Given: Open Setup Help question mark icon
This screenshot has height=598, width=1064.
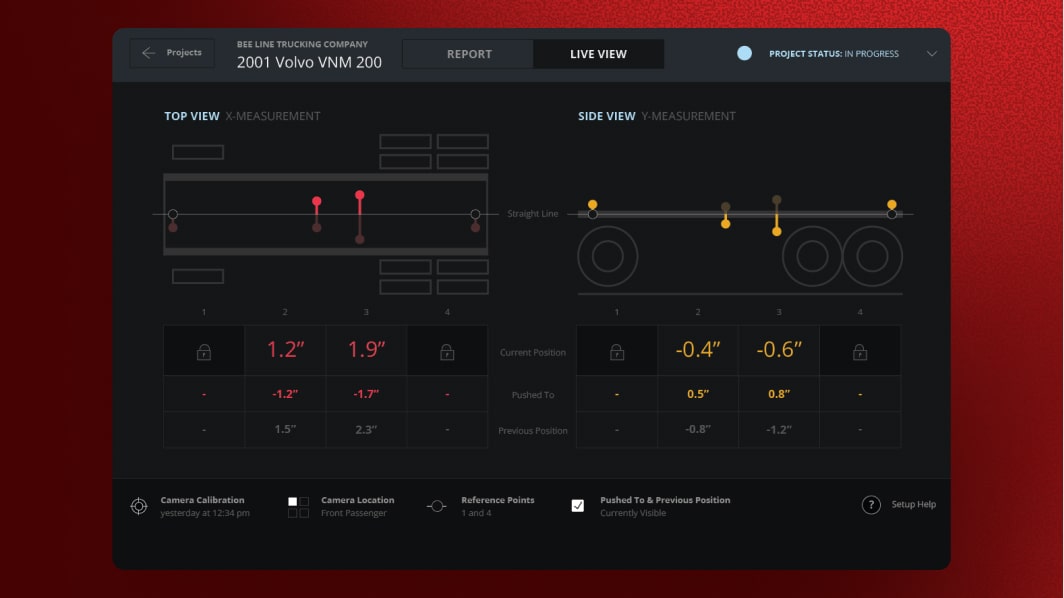Looking at the screenshot, I should (x=871, y=505).
